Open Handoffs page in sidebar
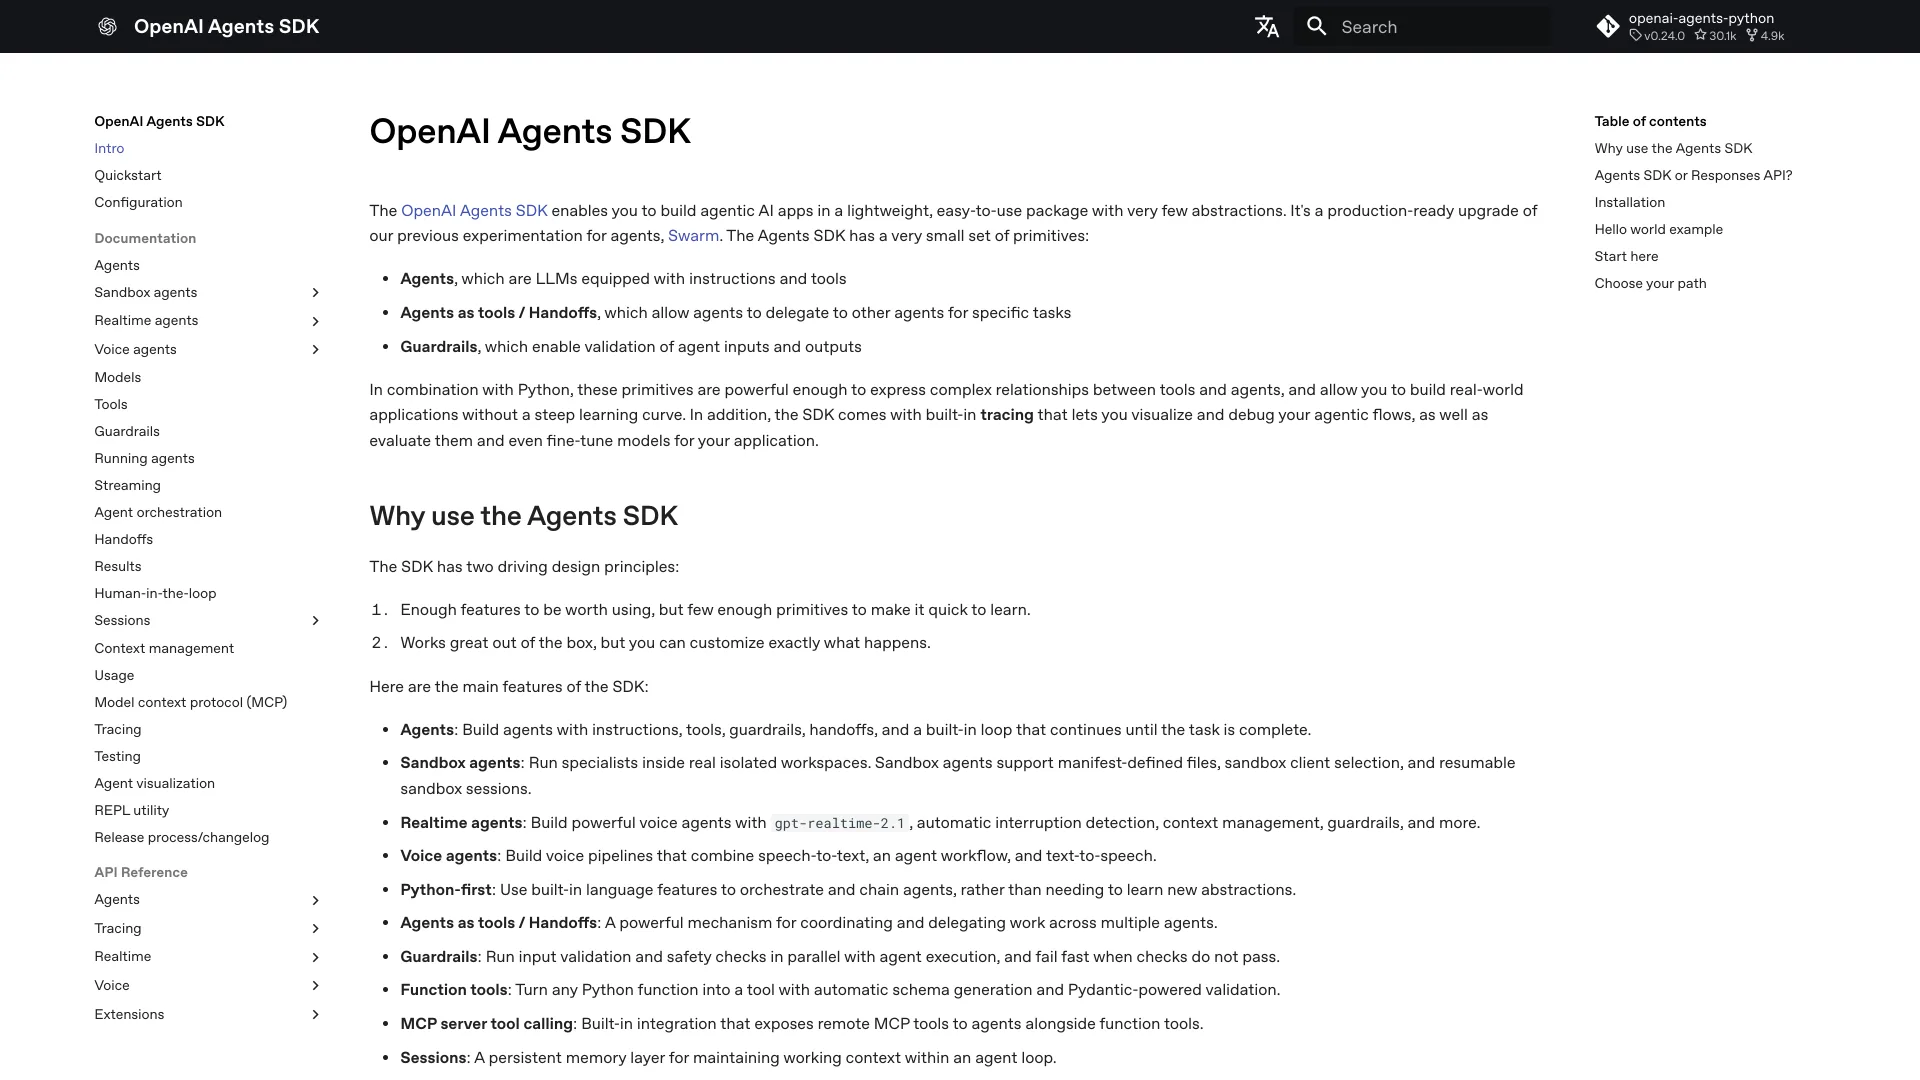The width and height of the screenshot is (1920, 1080). coord(123,539)
